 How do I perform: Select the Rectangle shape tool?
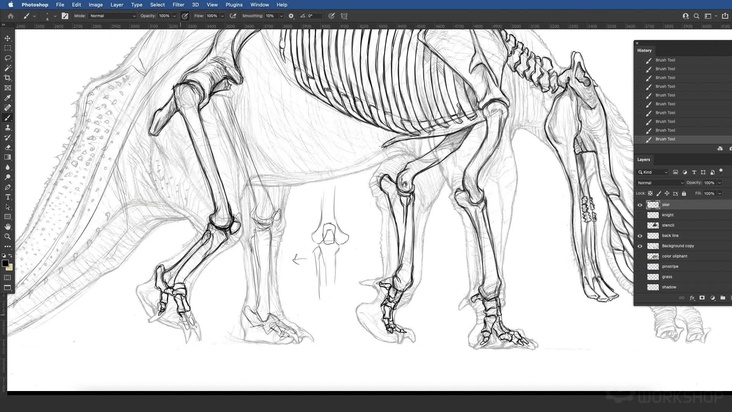point(7,217)
